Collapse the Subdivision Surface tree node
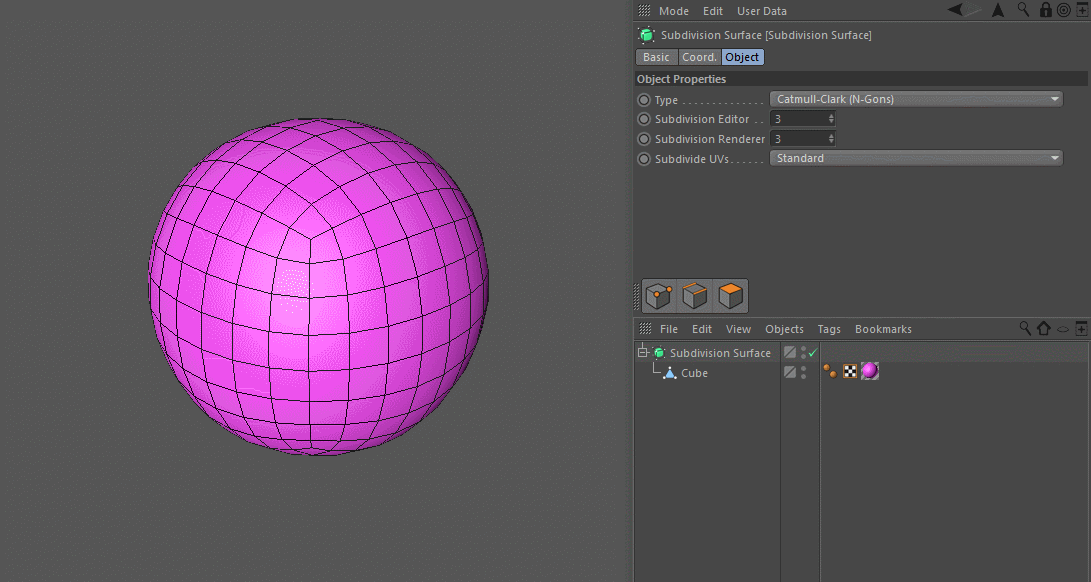1091x582 pixels. [x=642, y=353]
